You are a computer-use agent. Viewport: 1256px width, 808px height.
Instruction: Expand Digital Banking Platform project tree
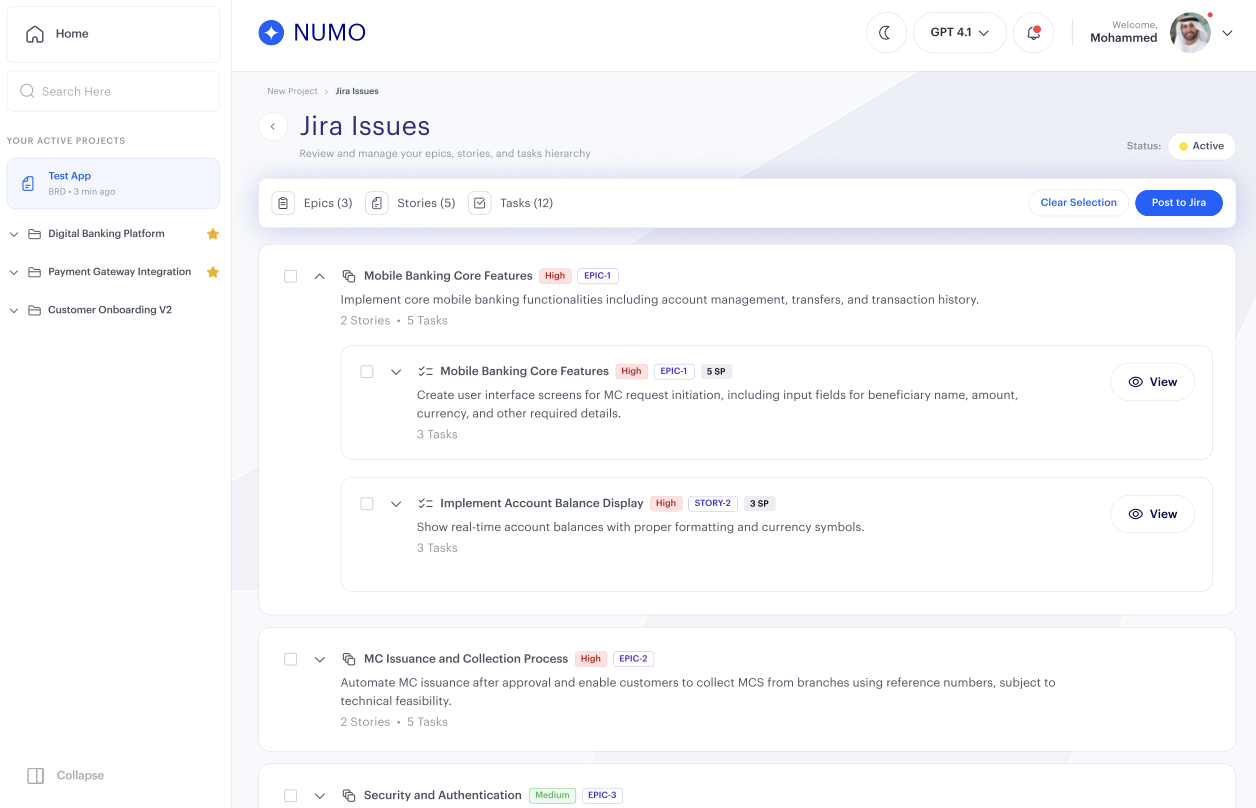[x=14, y=234]
